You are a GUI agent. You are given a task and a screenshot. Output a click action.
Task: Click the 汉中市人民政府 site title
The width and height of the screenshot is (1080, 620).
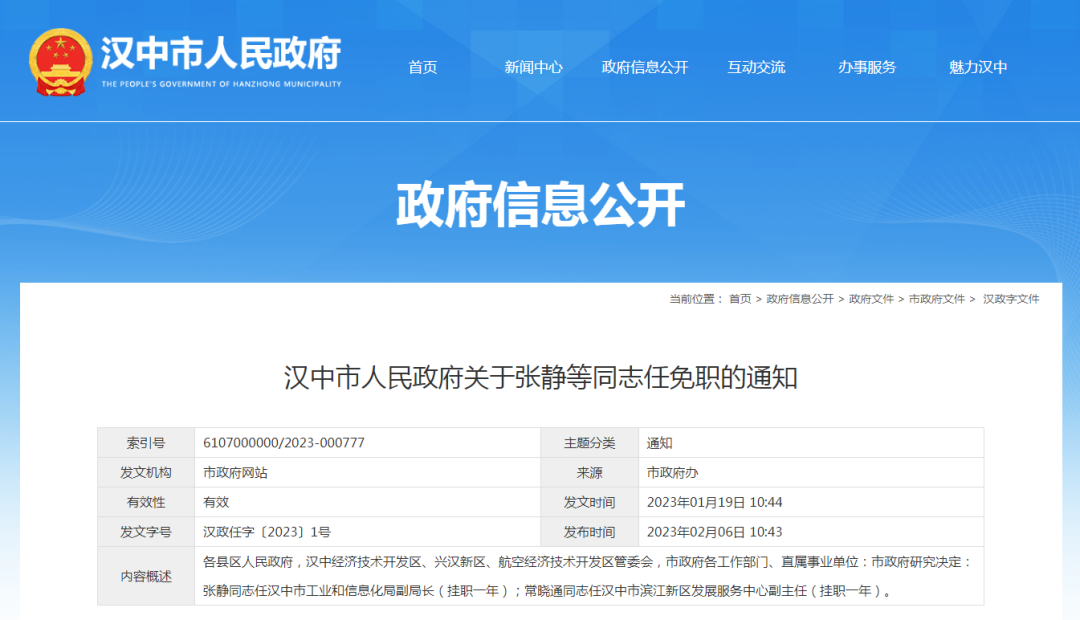pyautogui.click(x=221, y=54)
